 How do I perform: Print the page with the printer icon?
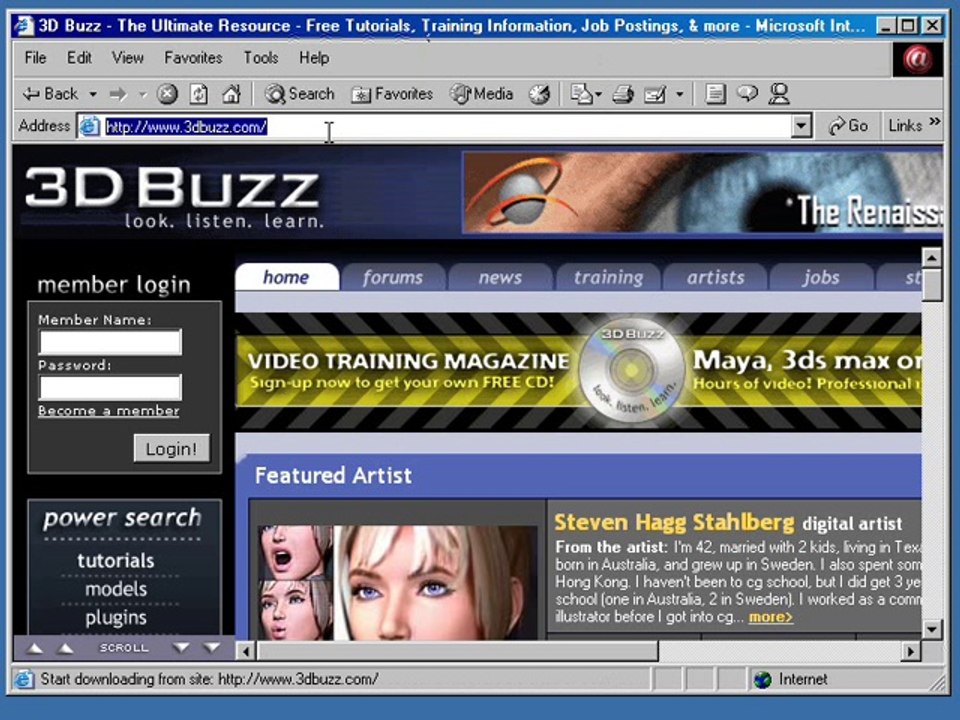(623, 94)
